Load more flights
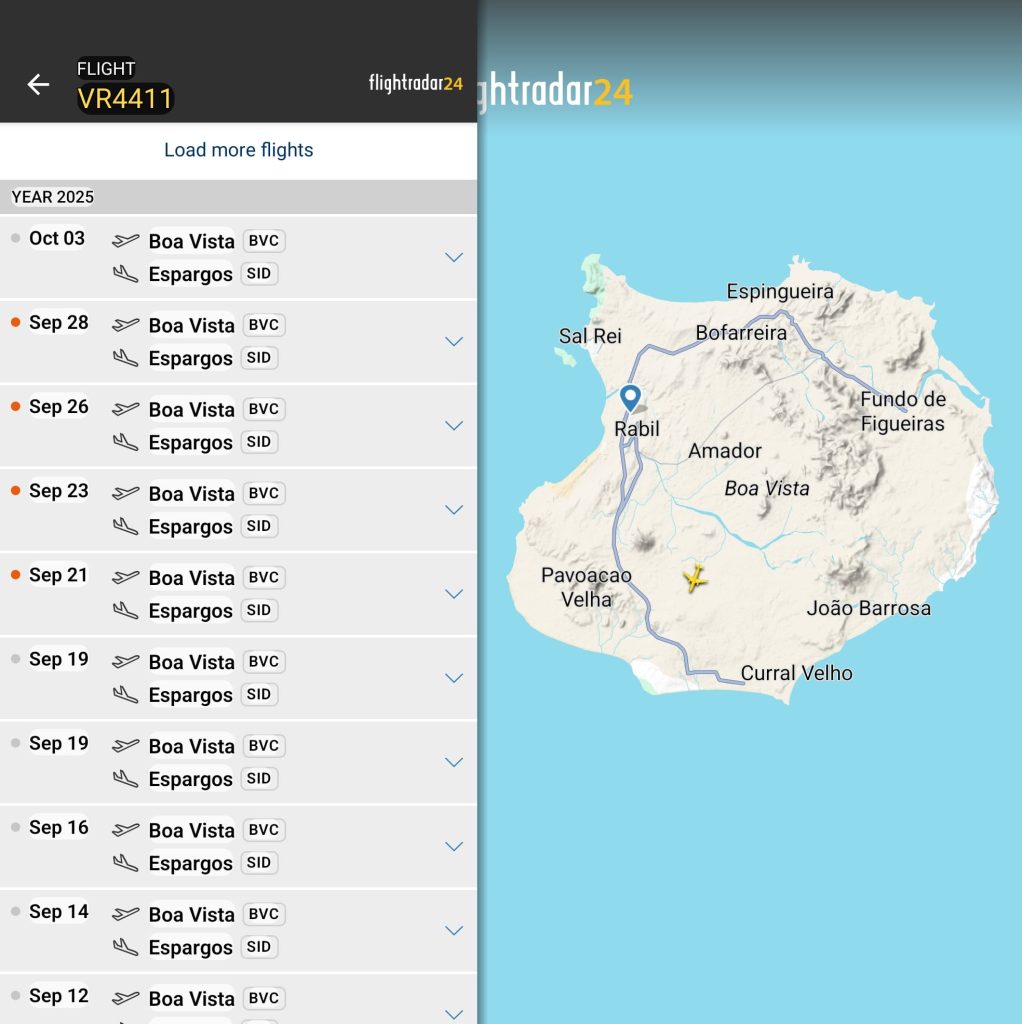Image resolution: width=1022 pixels, height=1024 pixels. click(x=238, y=150)
